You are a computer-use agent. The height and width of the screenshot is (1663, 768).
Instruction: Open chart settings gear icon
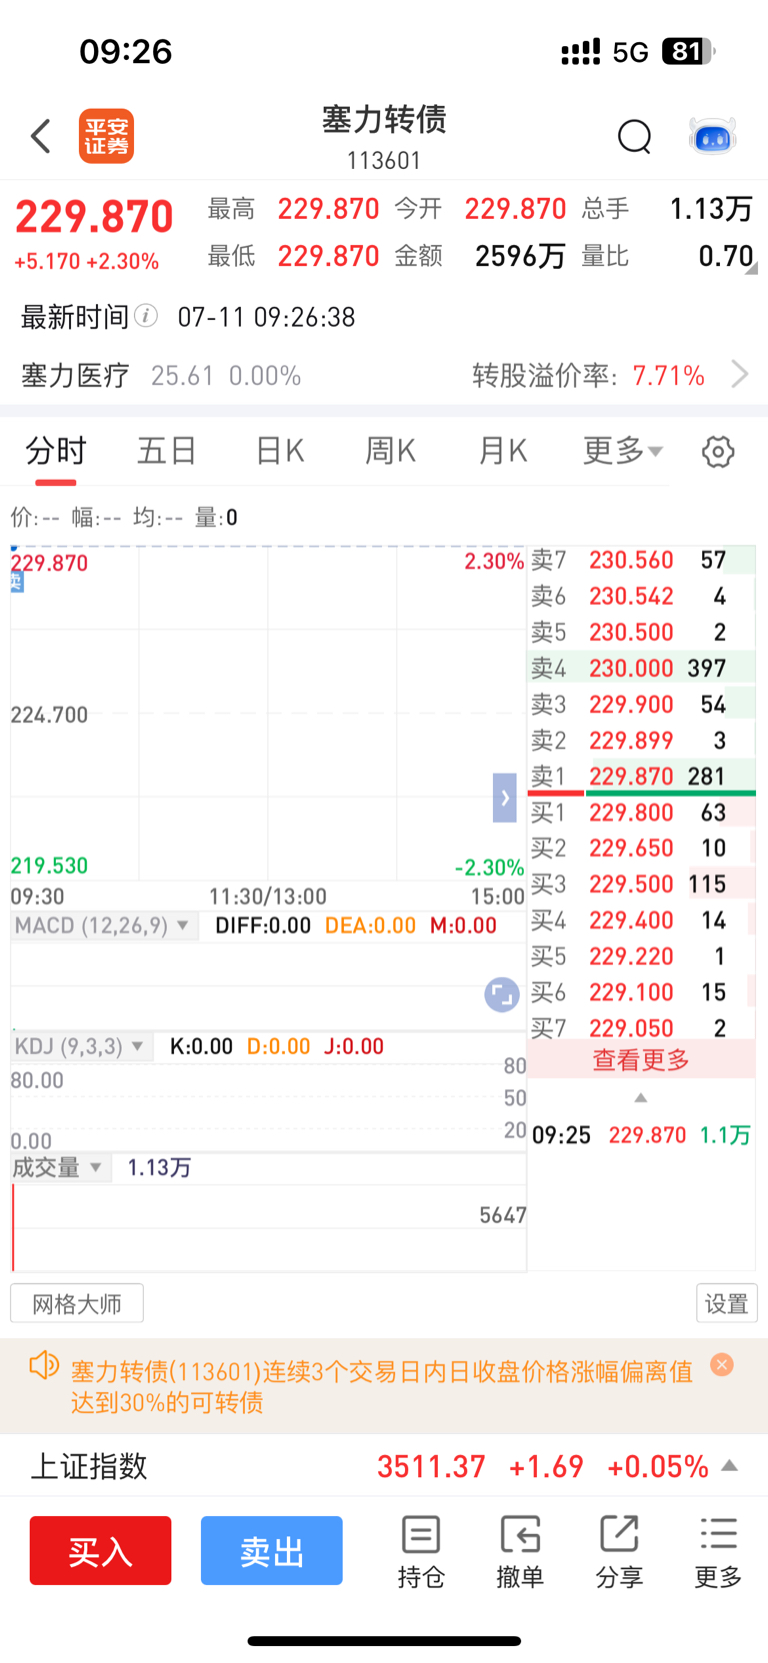tap(717, 452)
